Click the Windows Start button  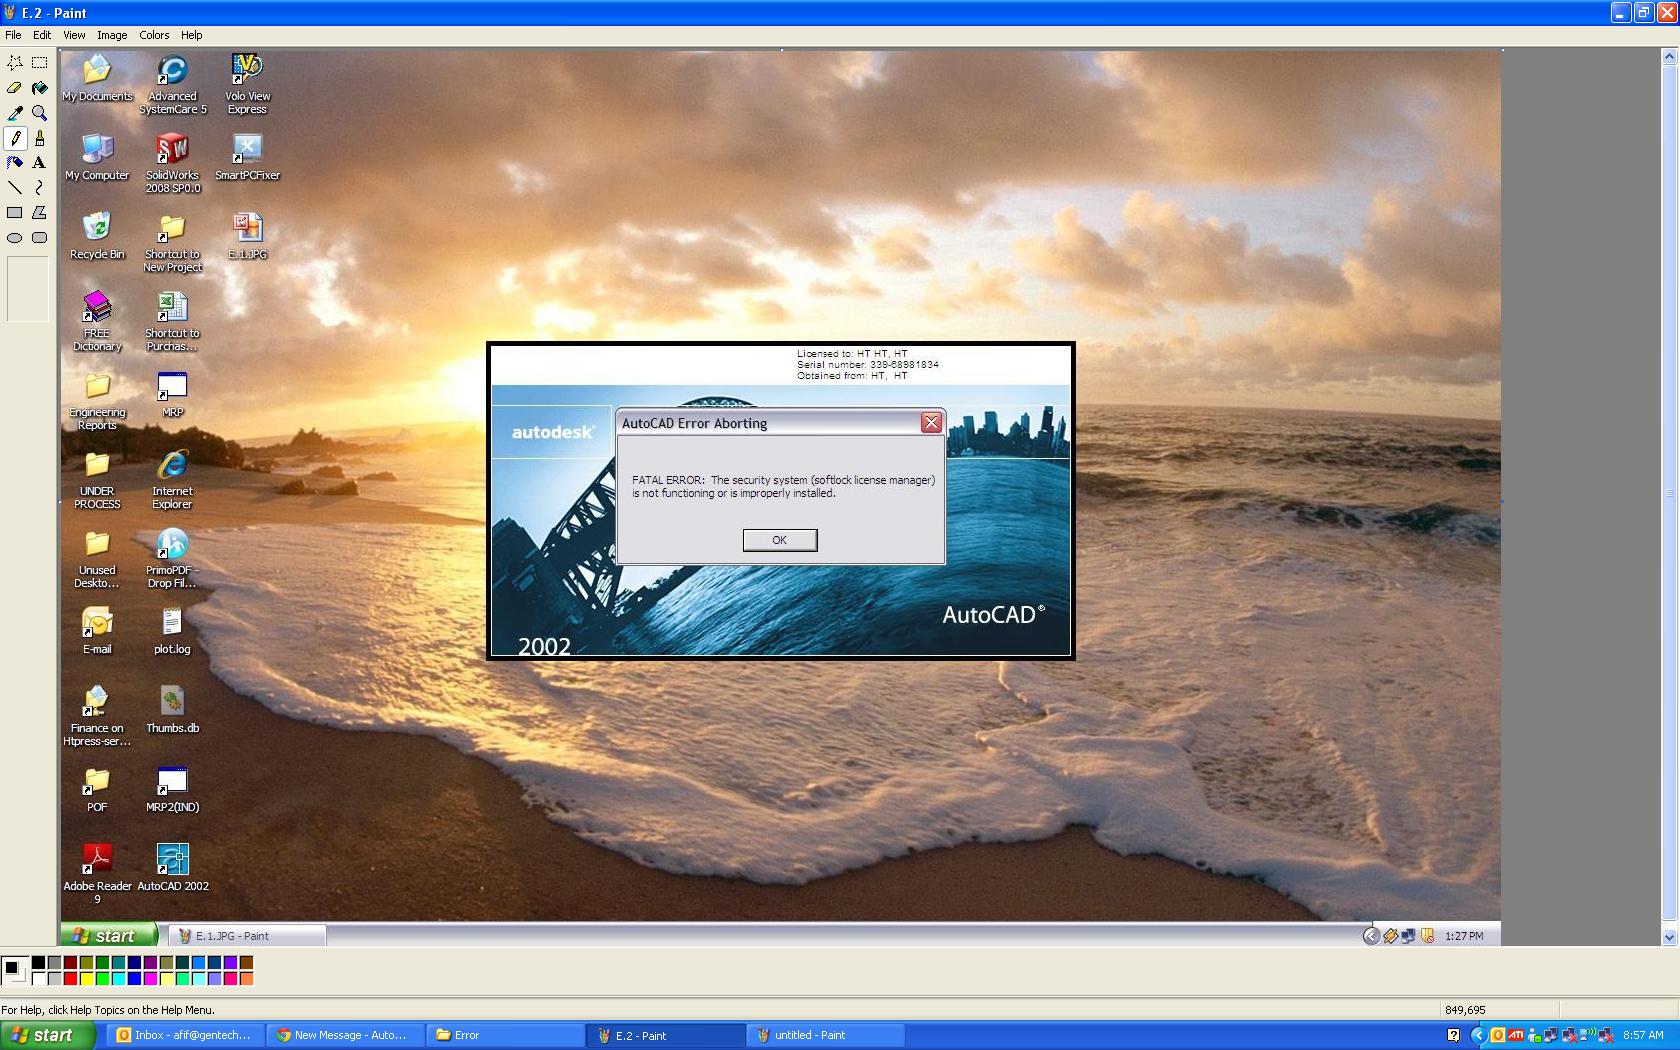(x=49, y=1036)
